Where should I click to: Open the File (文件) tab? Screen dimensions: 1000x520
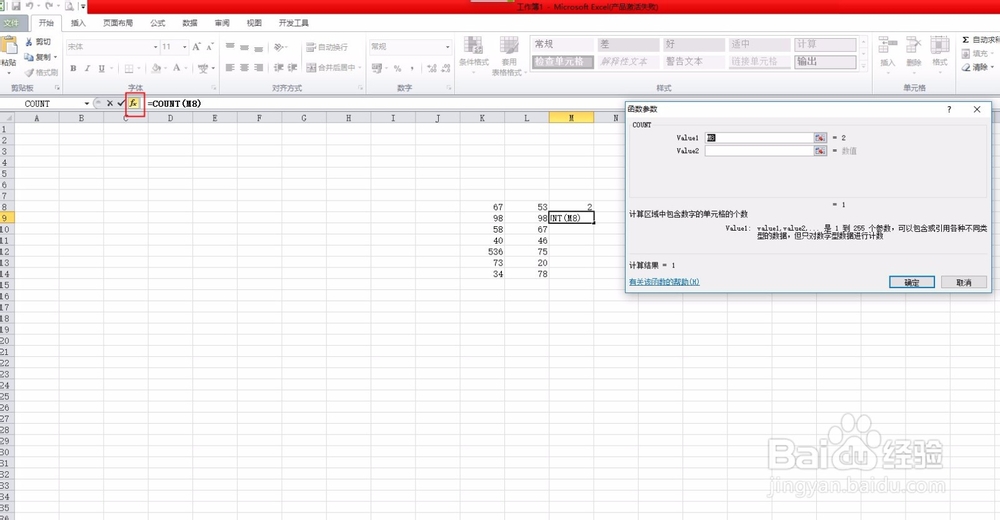(x=12, y=23)
